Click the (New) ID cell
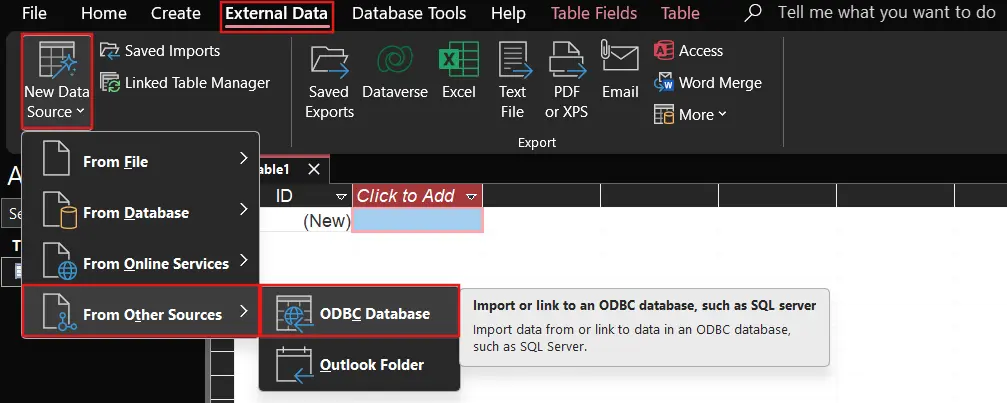 (306, 221)
